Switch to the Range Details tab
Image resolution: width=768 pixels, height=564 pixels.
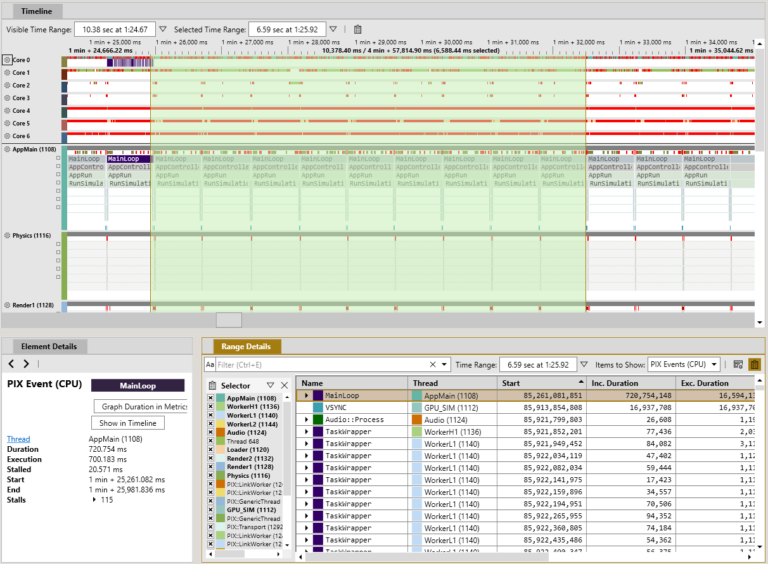[x=245, y=346]
